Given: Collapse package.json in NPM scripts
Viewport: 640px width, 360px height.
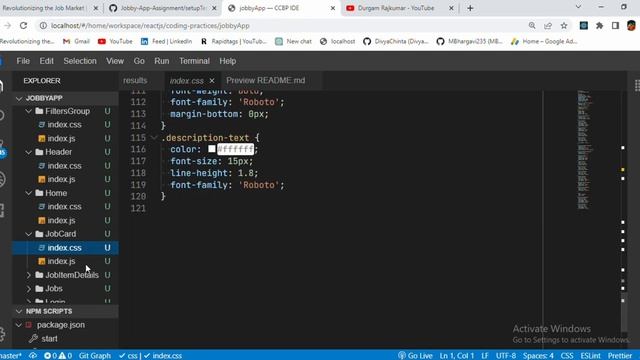Looking at the screenshot, I should tap(19, 325).
